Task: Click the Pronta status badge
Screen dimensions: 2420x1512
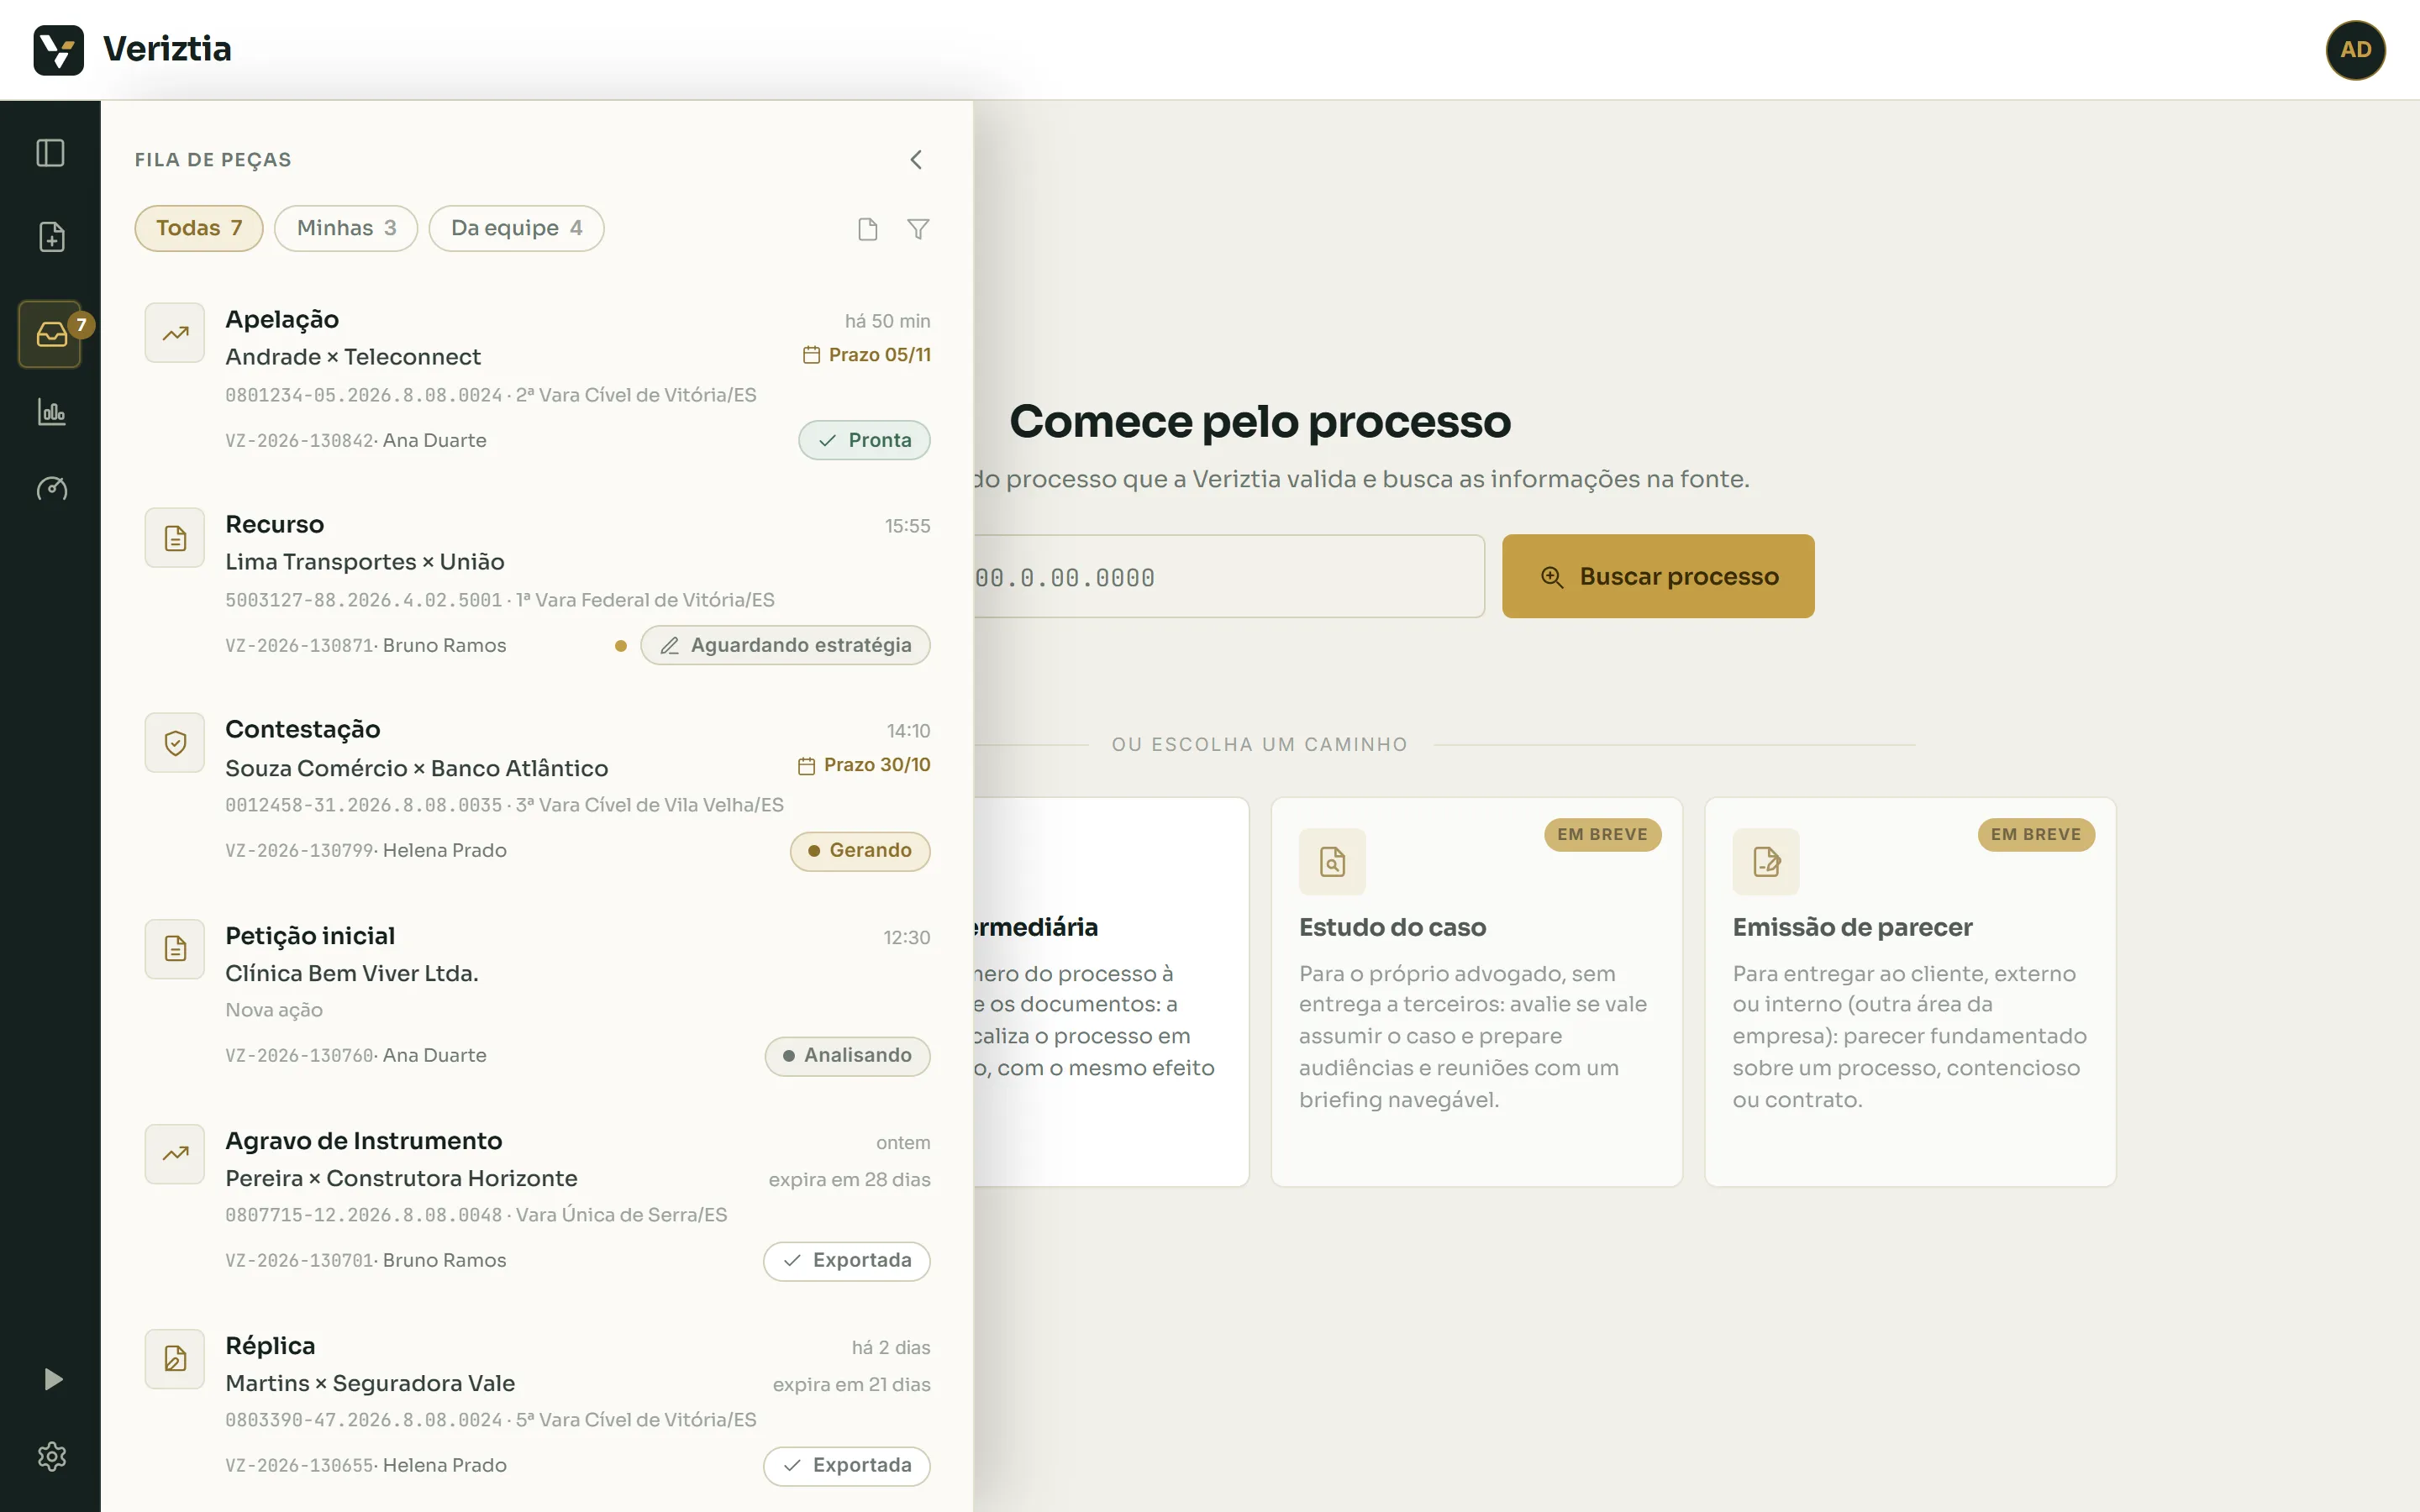Action: click(864, 440)
